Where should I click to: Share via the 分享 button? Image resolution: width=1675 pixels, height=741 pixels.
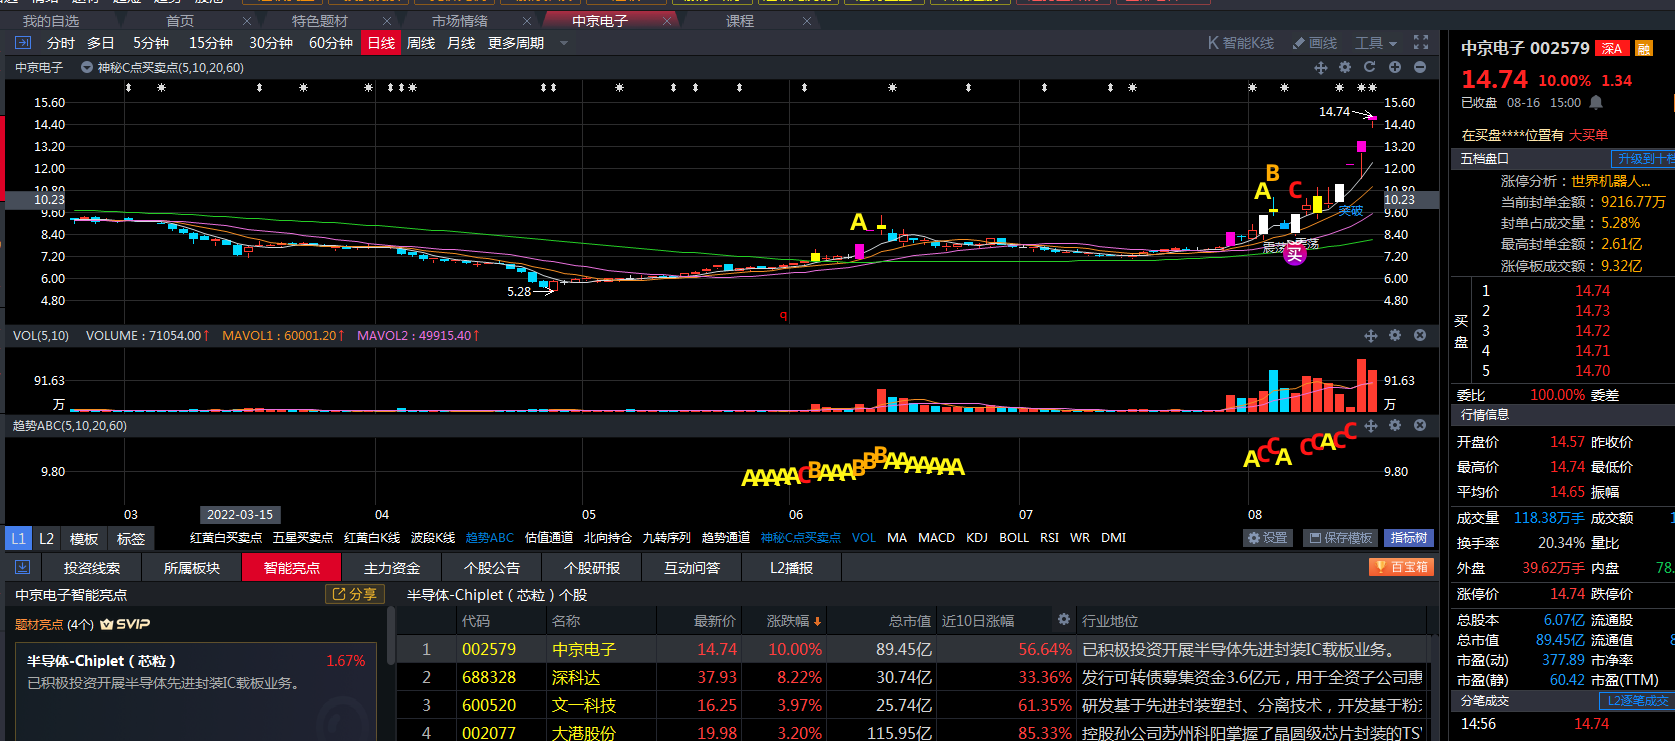[356, 594]
